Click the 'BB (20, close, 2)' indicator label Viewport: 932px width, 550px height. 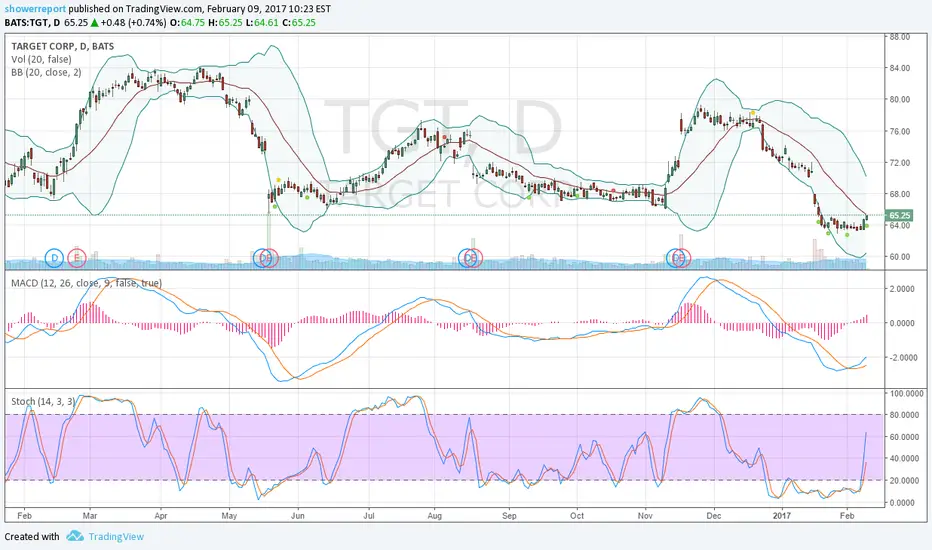tap(46, 73)
